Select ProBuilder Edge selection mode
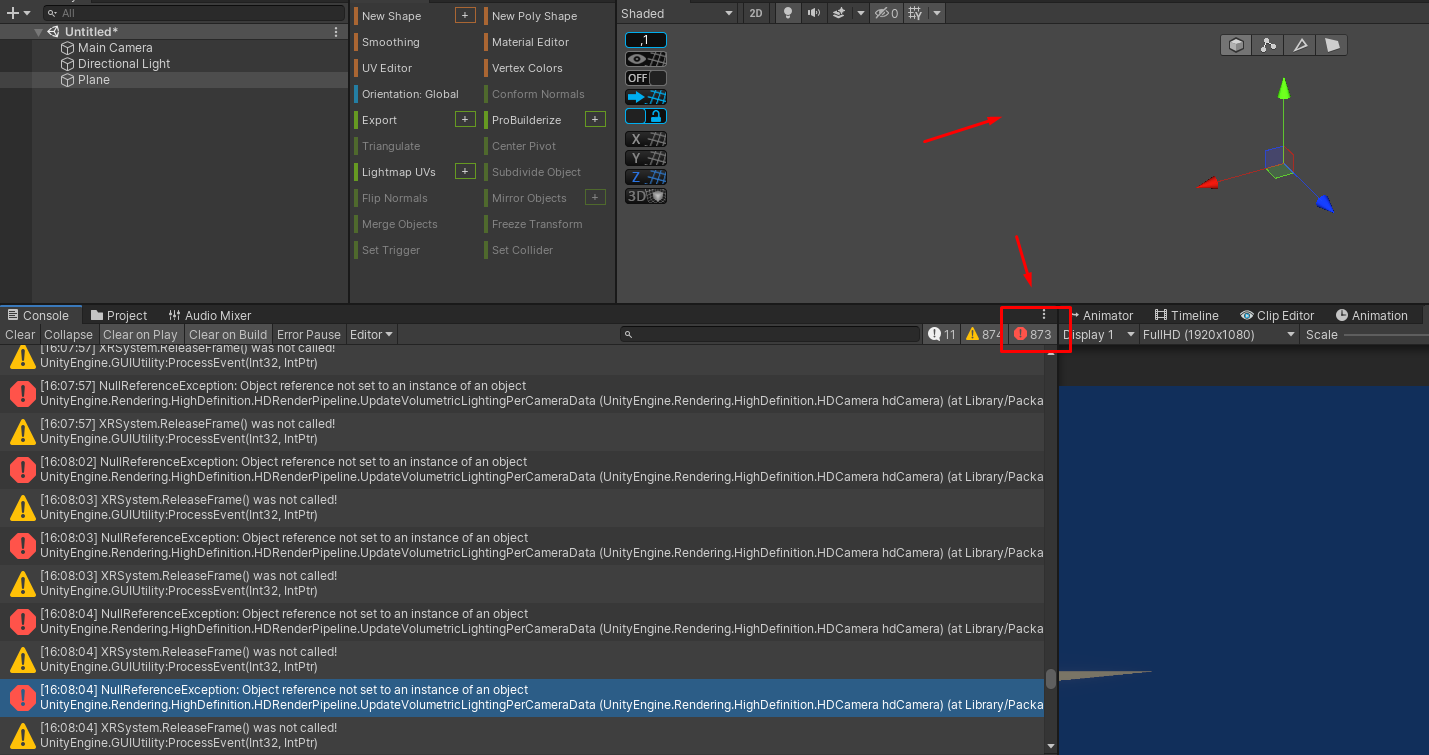1429x755 pixels. click(1300, 45)
